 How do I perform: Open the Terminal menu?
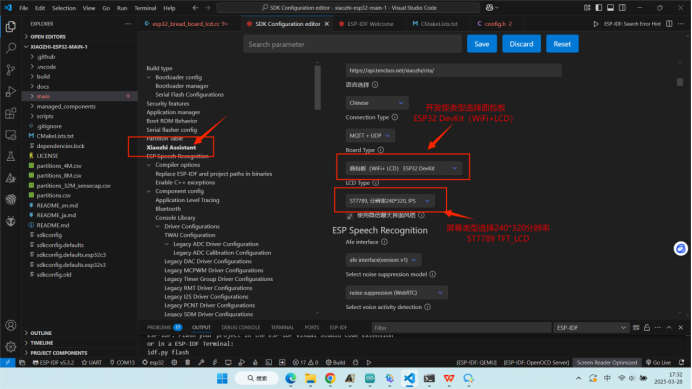point(145,8)
